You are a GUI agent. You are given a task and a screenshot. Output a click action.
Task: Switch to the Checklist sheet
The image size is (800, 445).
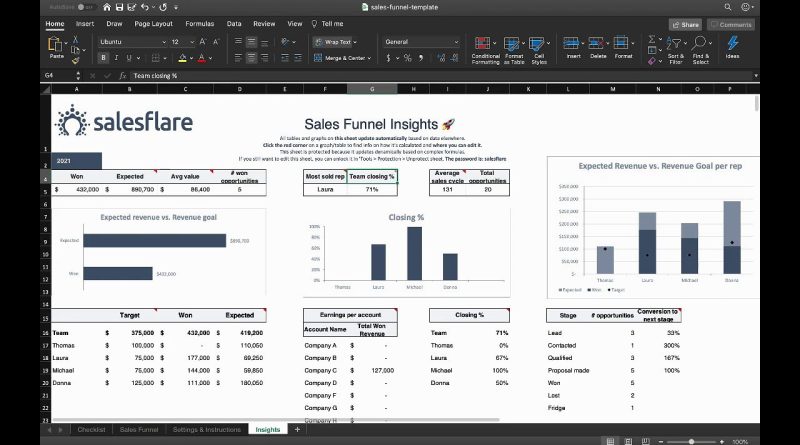[91, 430]
